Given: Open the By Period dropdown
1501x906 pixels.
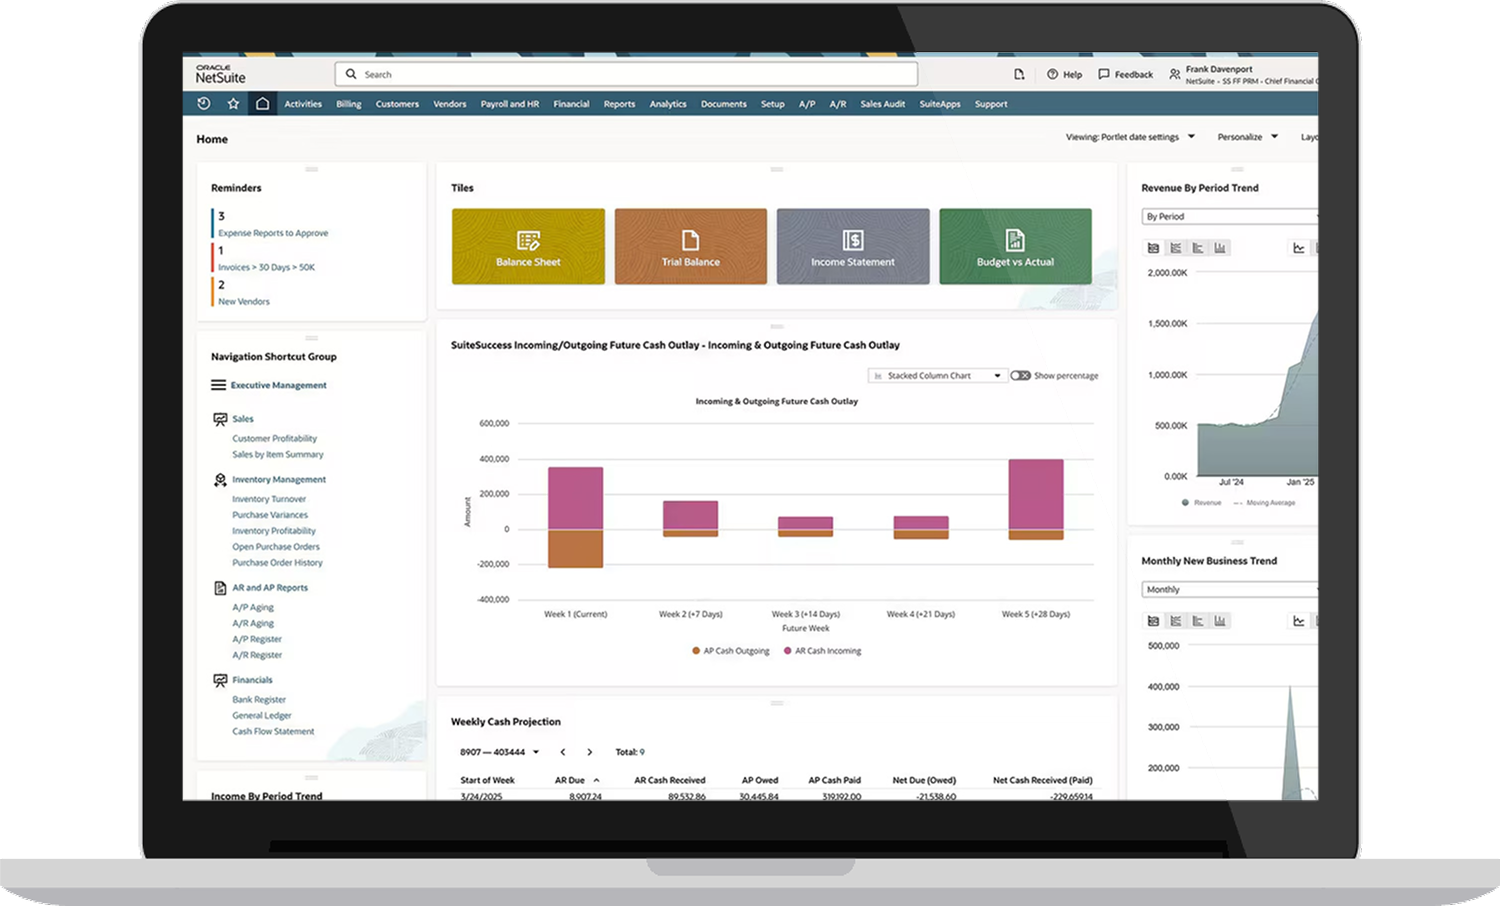Looking at the screenshot, I should pyautogui.click(x=1228, y=216).
